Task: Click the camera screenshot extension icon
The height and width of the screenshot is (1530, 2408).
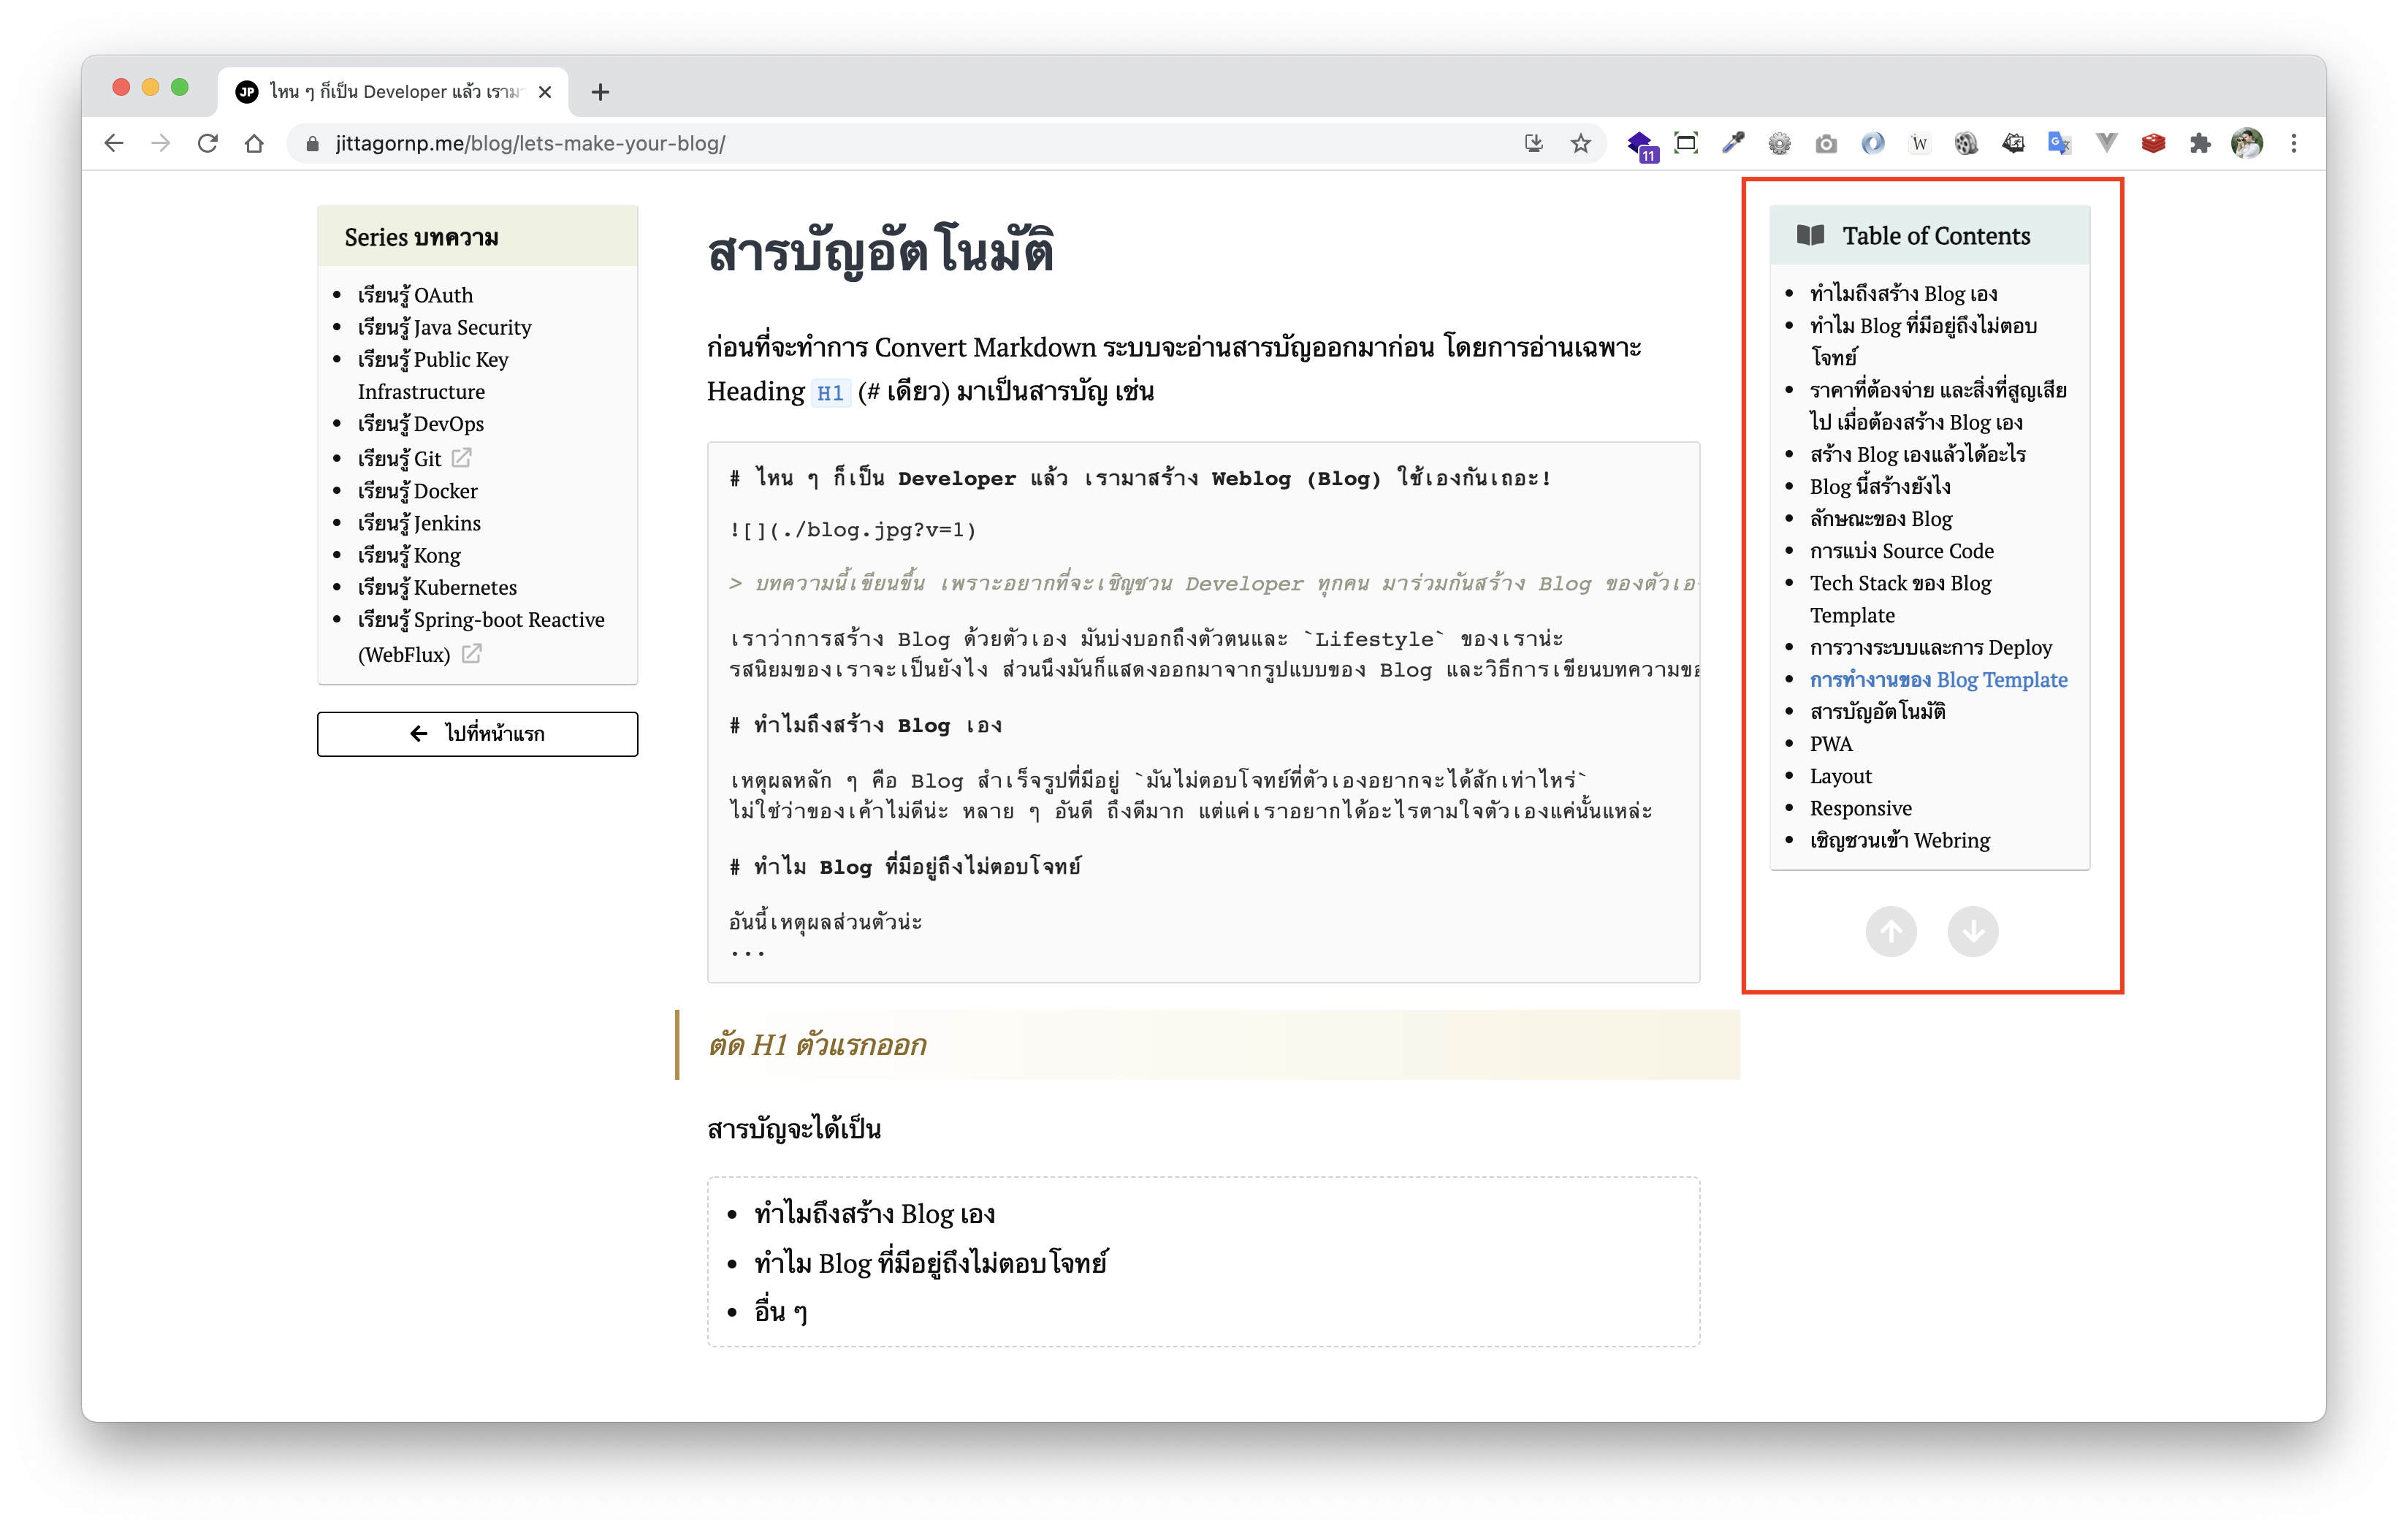Action: click(x=1826, y=144)
